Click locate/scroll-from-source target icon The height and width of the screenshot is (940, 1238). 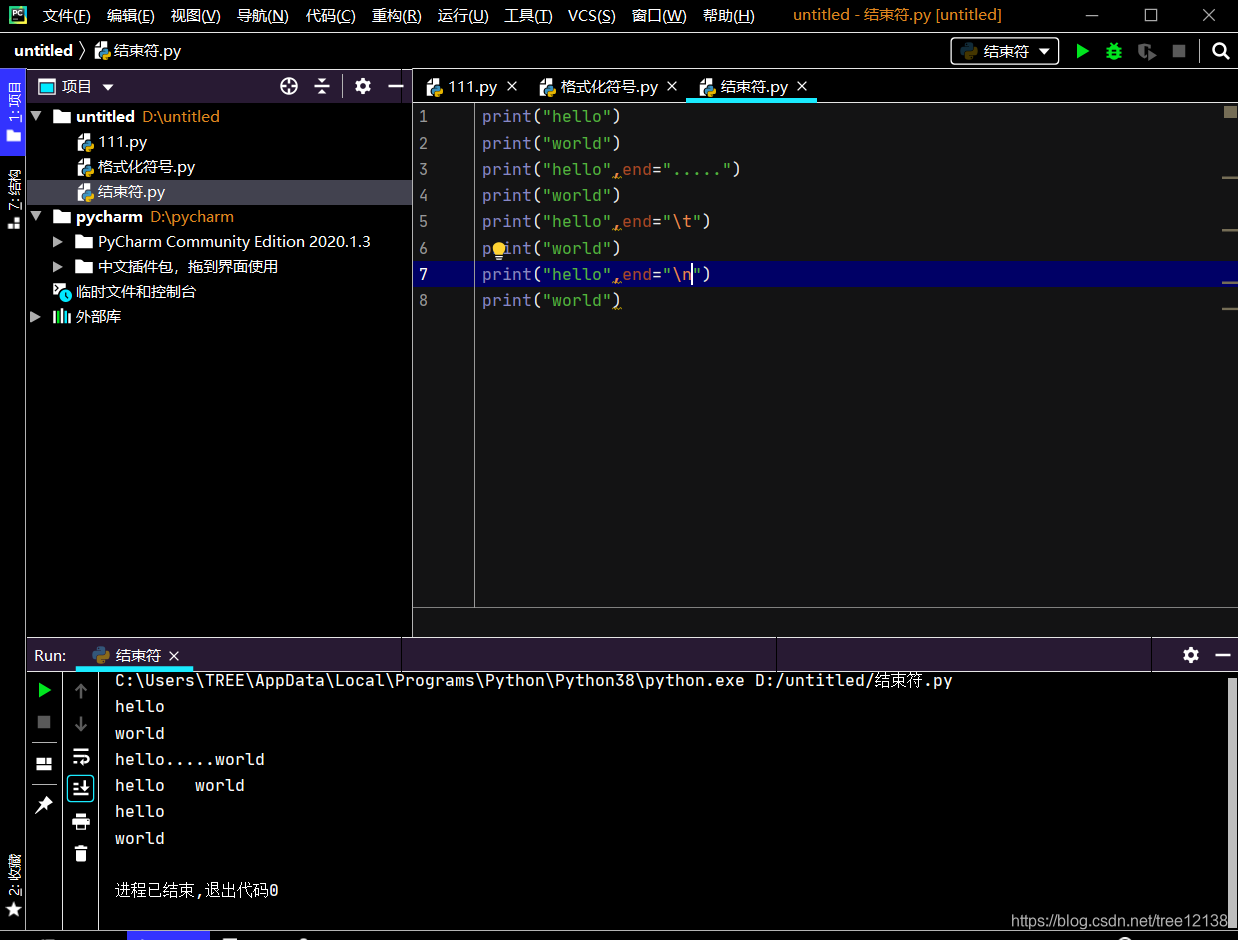coord(289,86)
